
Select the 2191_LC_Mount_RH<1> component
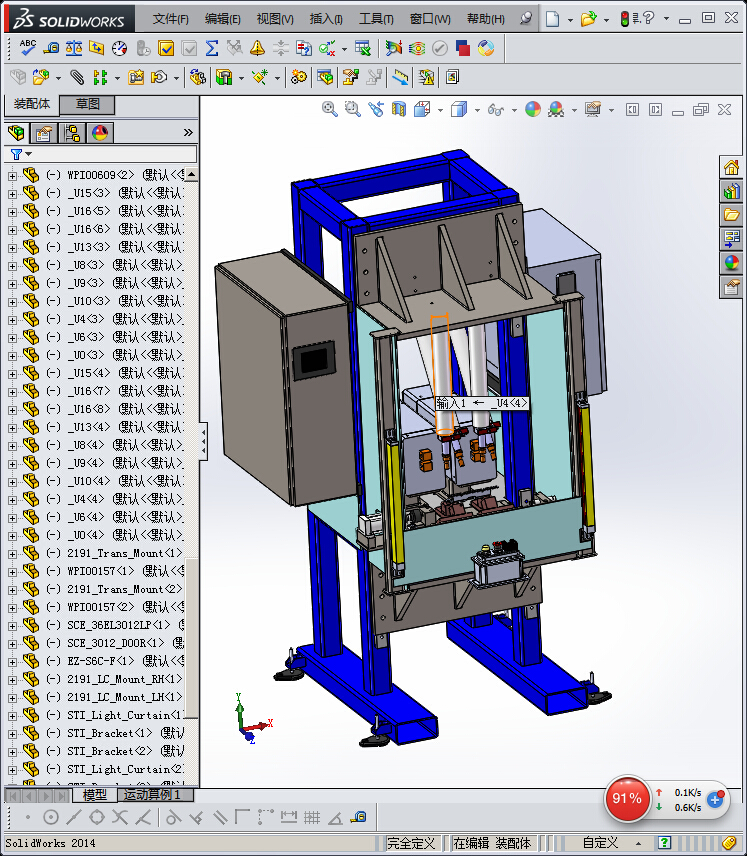coord(124,679)
